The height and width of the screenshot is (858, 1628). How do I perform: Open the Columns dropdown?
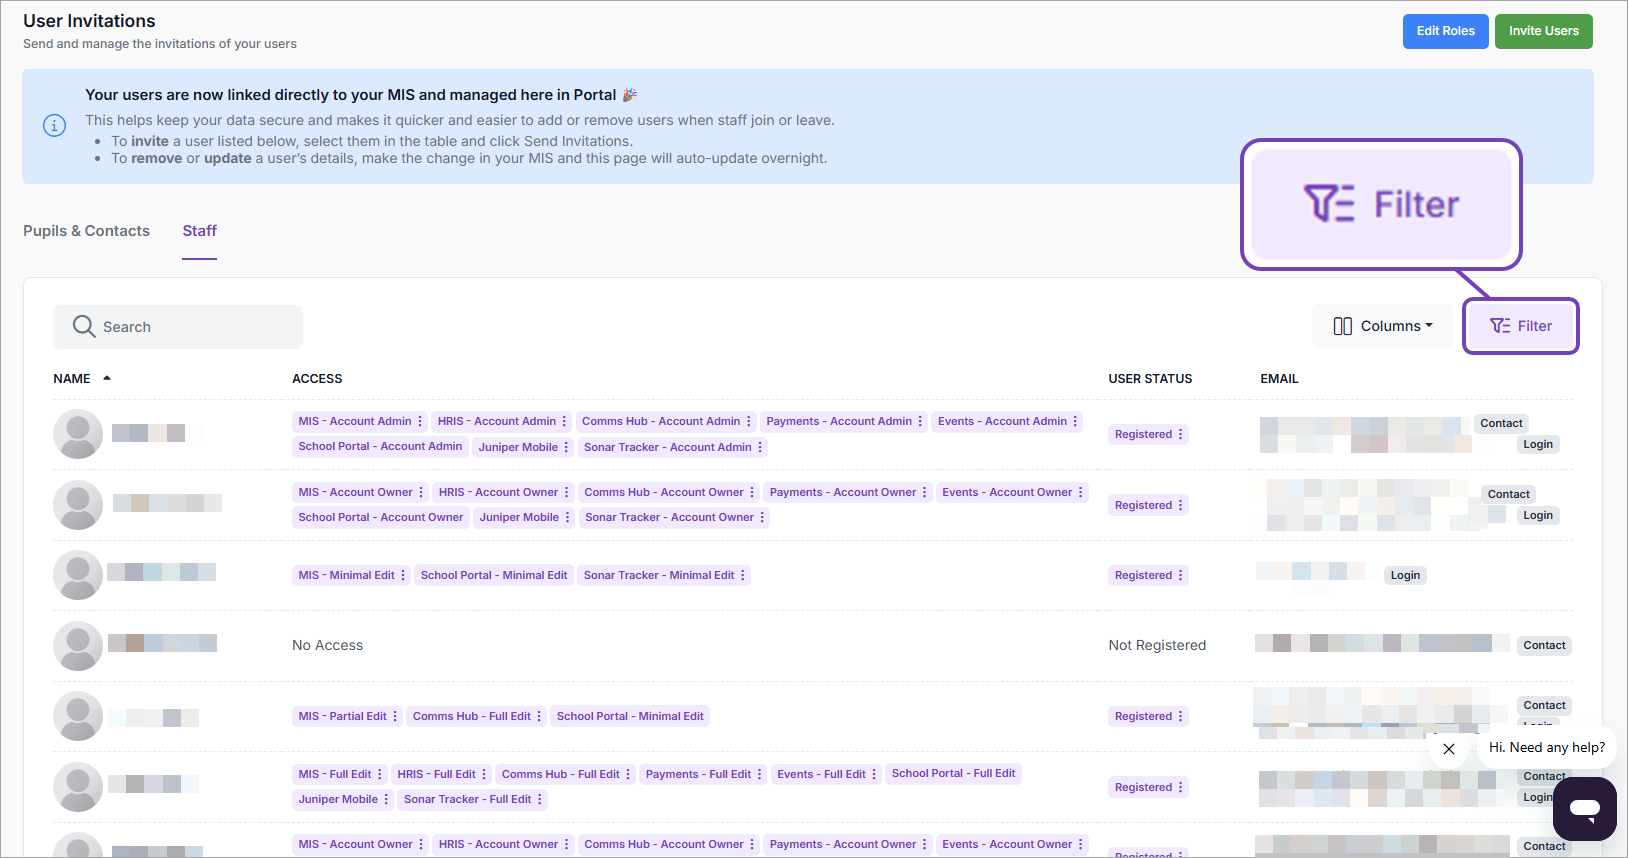(1382, 326)
